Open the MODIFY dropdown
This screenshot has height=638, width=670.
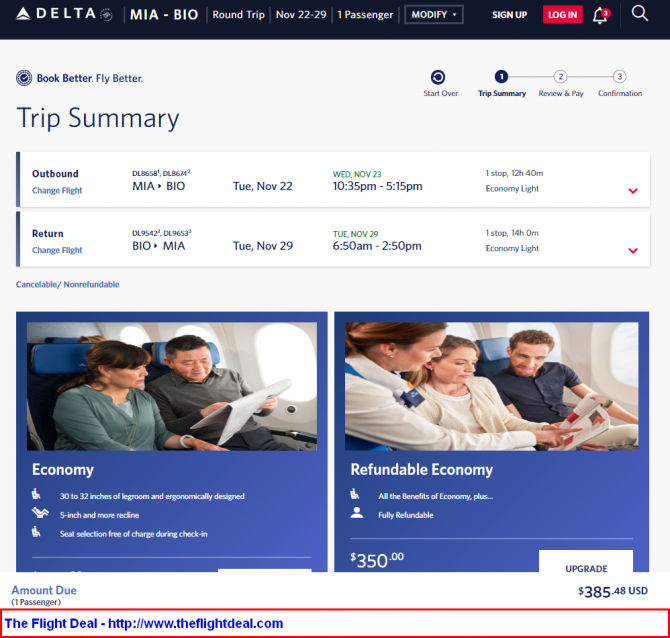434,15
